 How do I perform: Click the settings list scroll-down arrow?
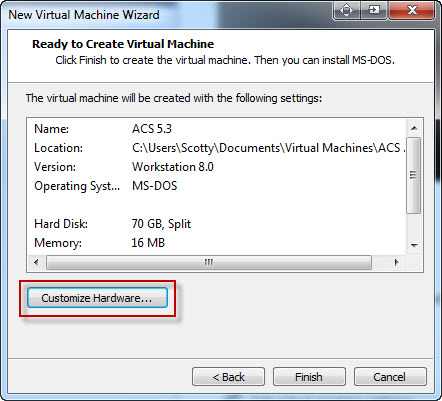tap(414, 246)
